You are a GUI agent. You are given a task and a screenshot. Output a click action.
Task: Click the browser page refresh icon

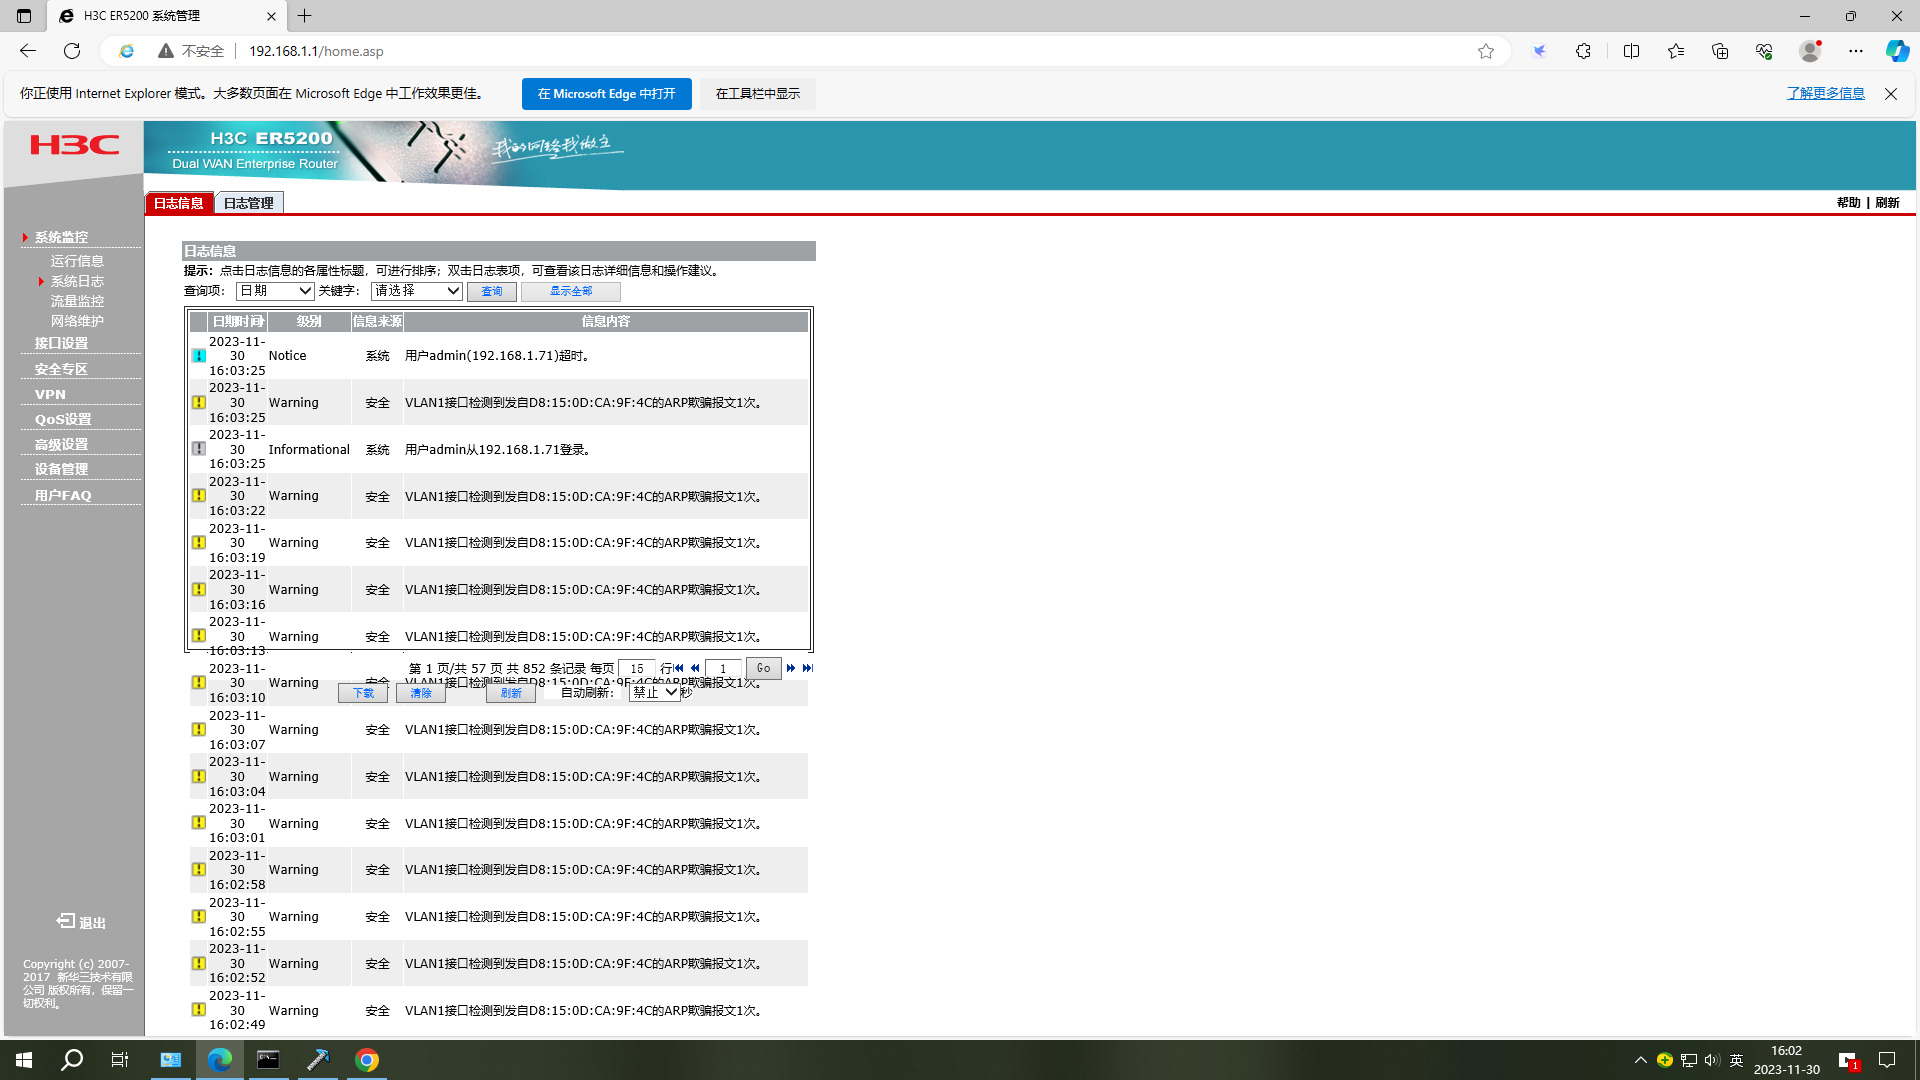coord(72,51)
